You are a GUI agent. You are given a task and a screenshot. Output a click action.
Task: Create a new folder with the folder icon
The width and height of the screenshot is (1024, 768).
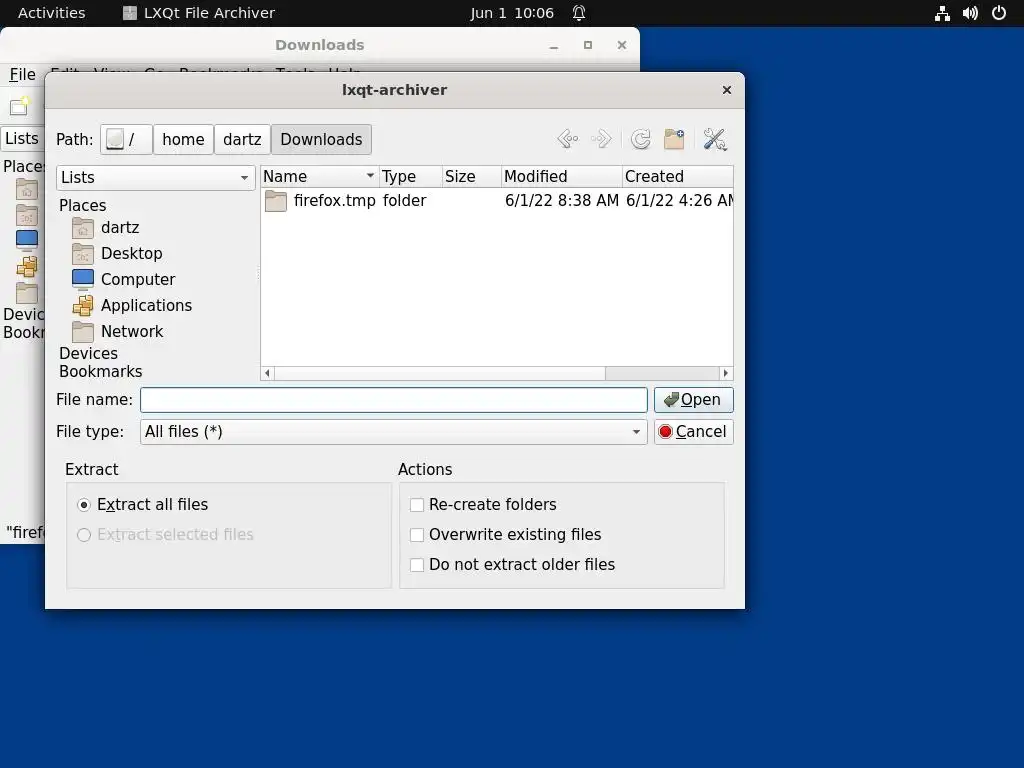[674, 139]
